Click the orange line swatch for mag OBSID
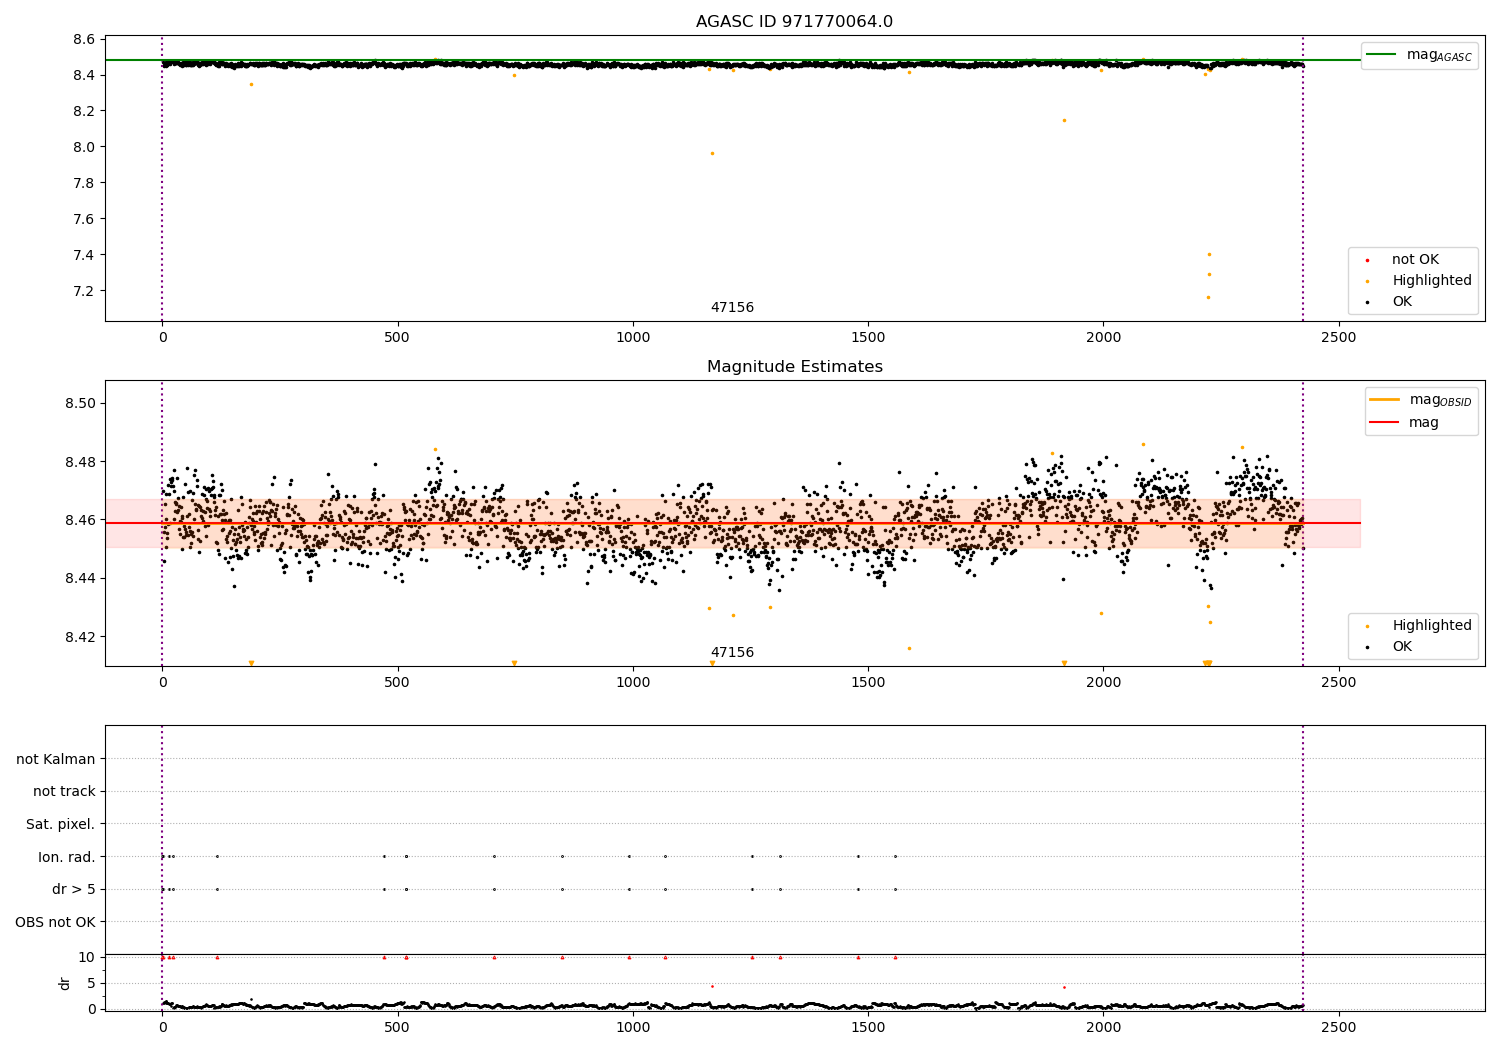 point(1384,400)
